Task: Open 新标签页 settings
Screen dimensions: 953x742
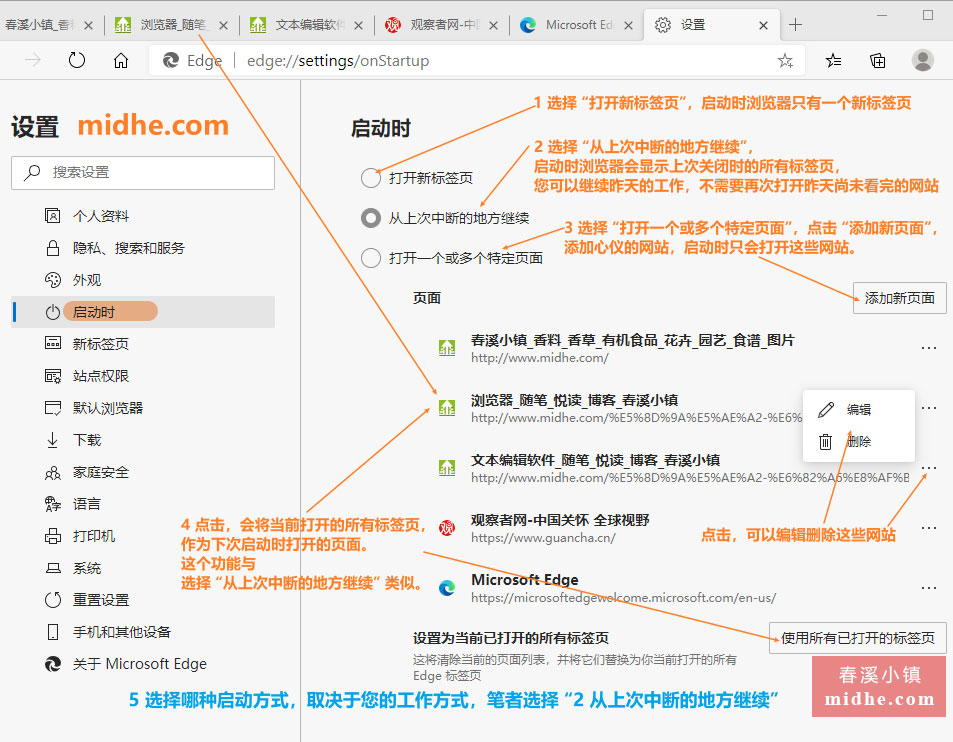Action: coord(143,344)
